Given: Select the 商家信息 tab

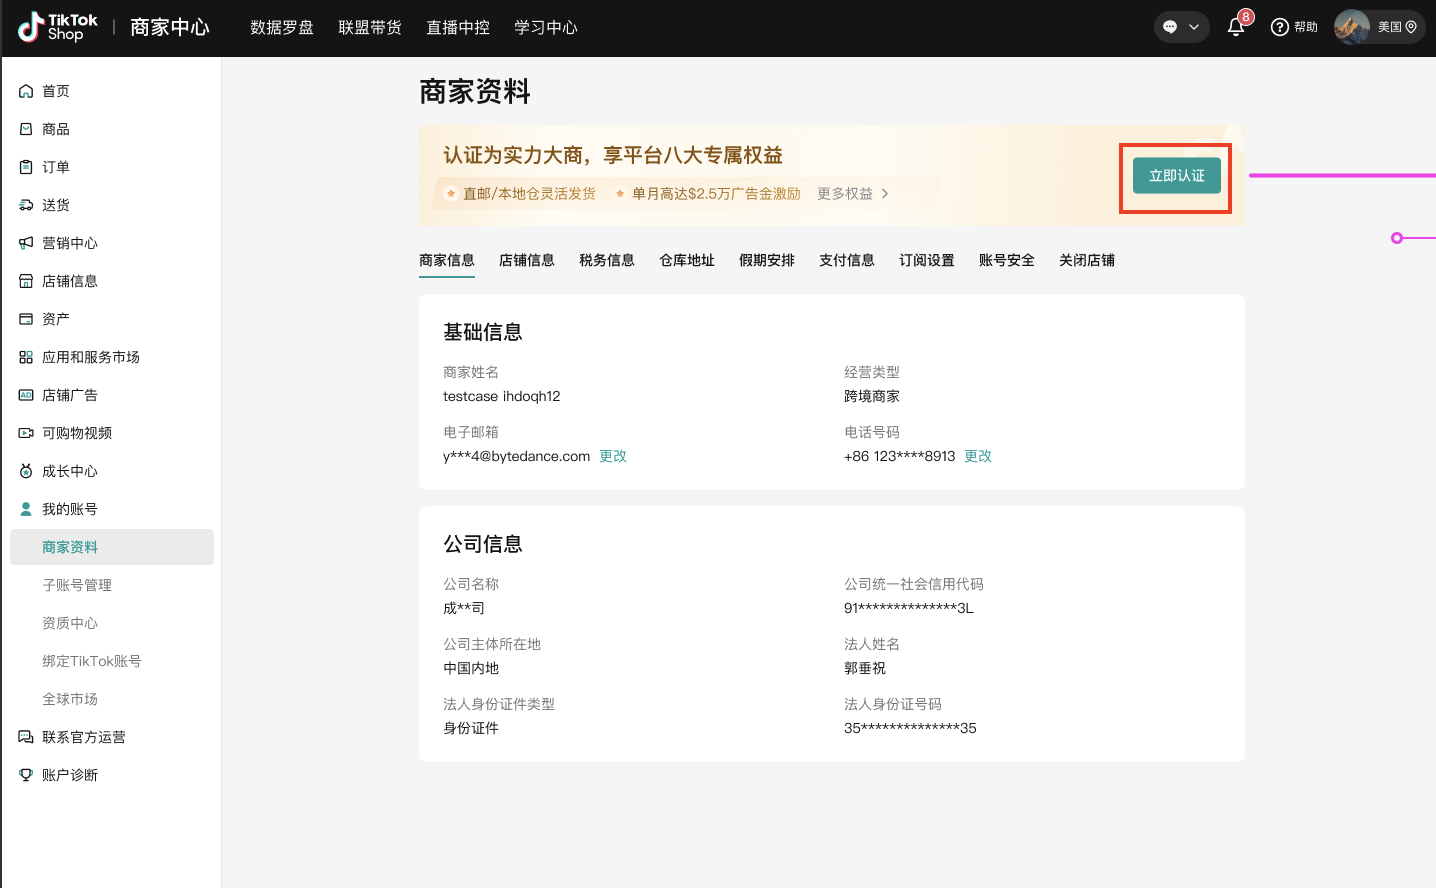Looking at the screenshot, I should pos(447,260).
